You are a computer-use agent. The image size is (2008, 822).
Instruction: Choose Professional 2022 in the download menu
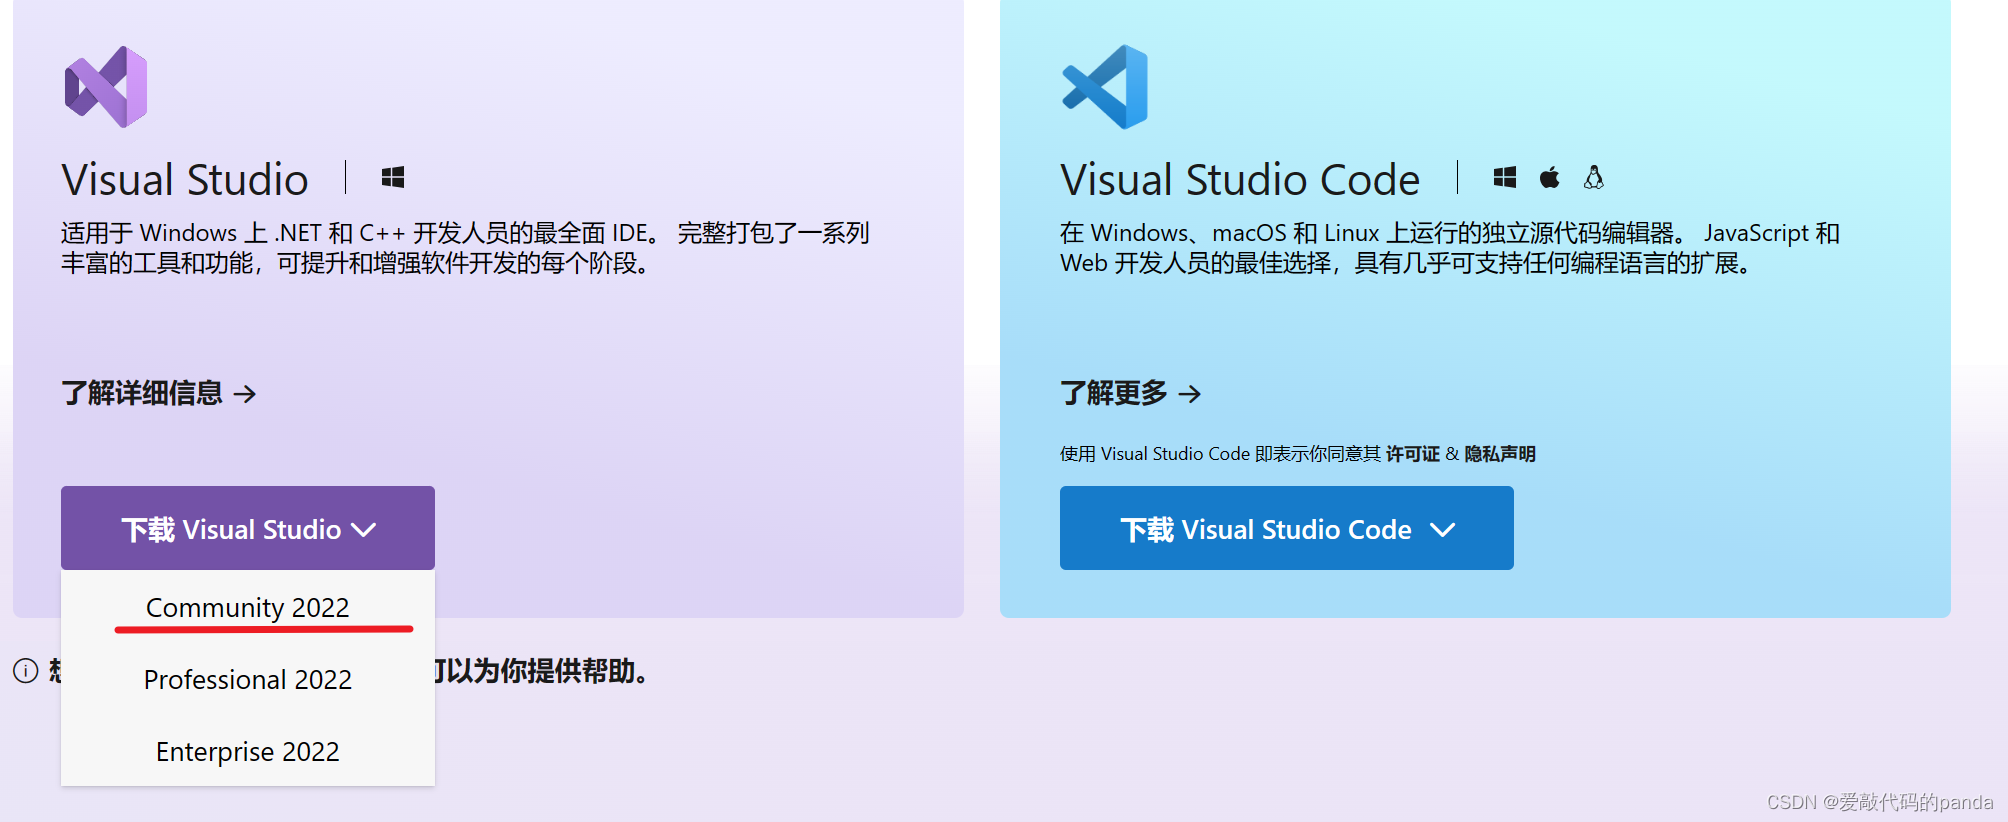pos(248,679)
